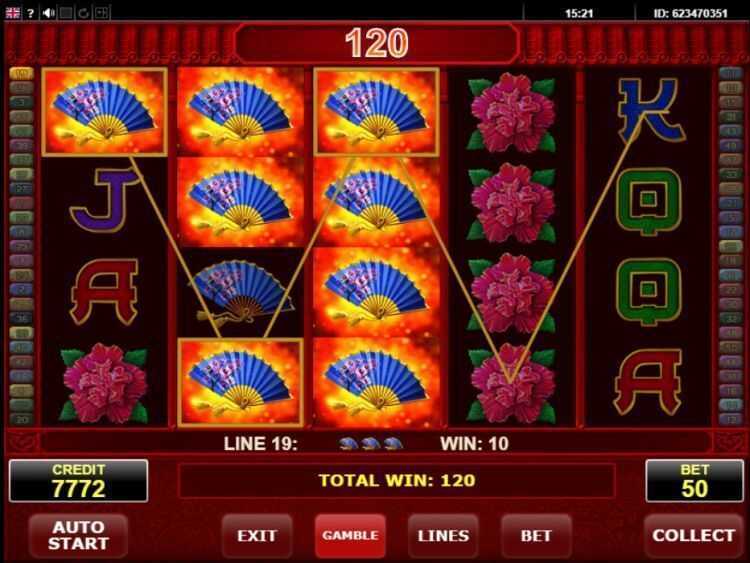Click the purple J symbol on first reel
This screenshot has width=750, height=563.
coord(105,200)
